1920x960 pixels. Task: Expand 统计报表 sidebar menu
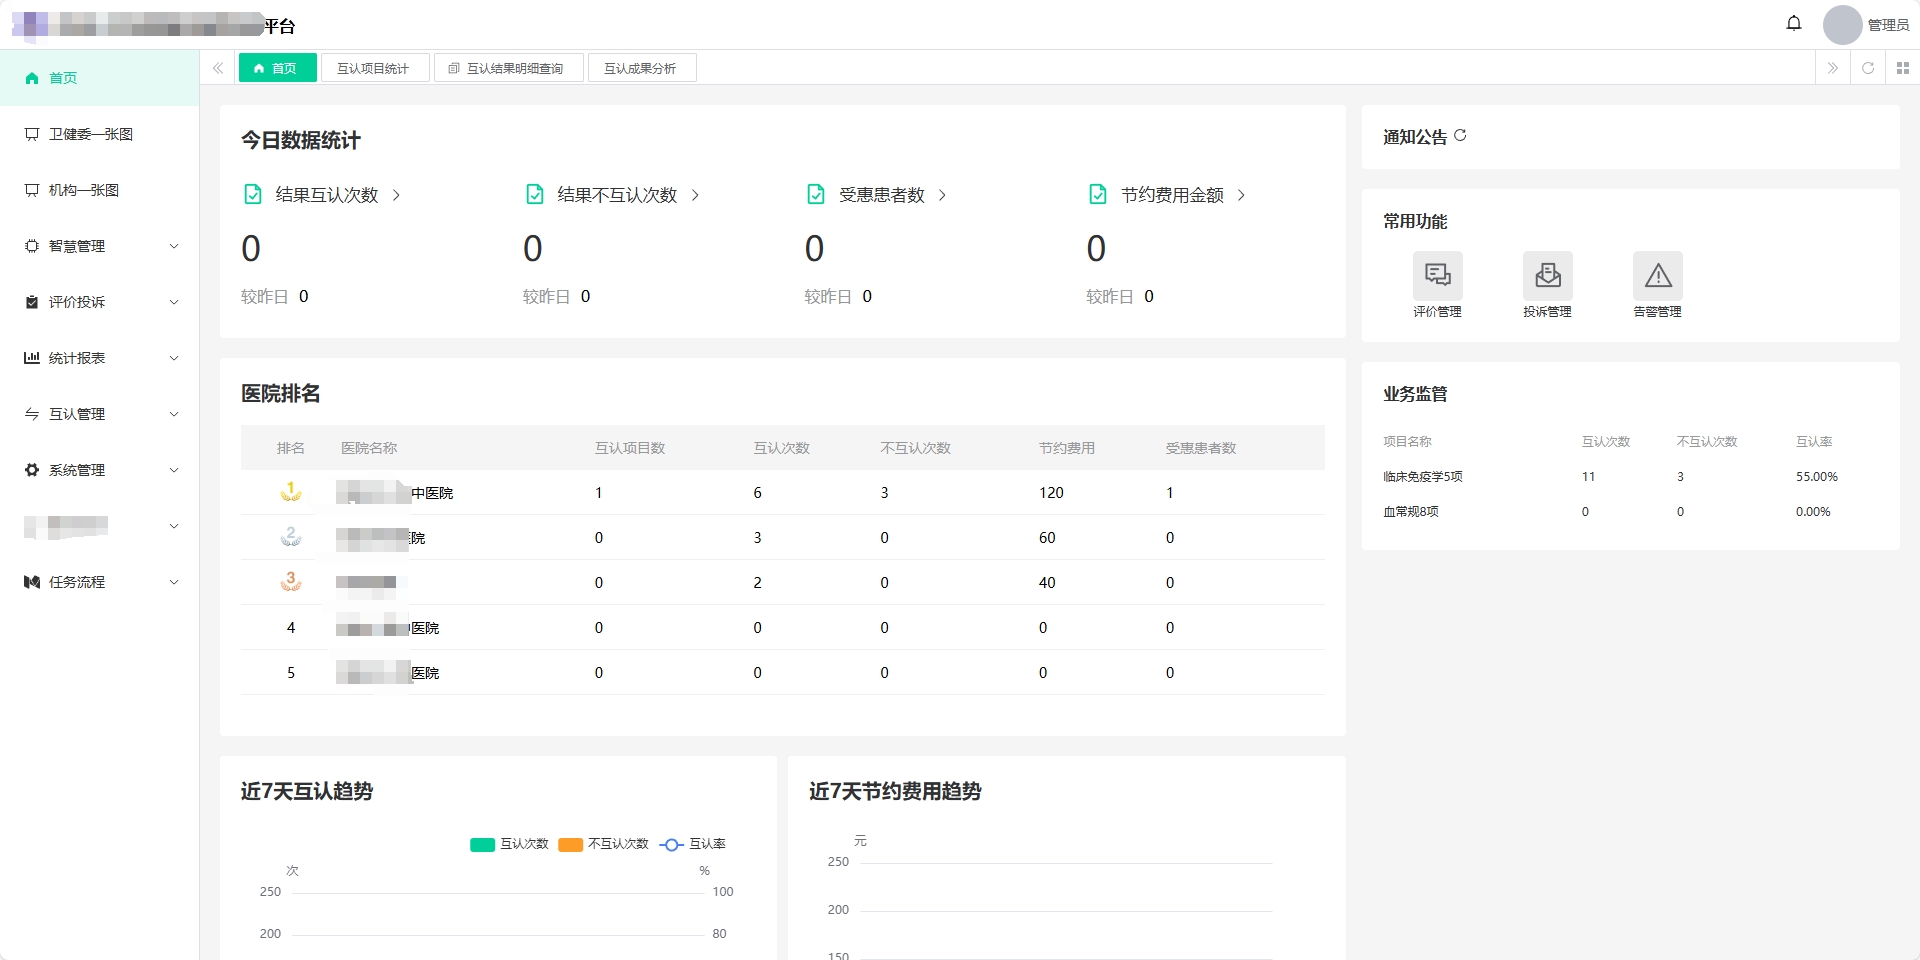point(100,358)
